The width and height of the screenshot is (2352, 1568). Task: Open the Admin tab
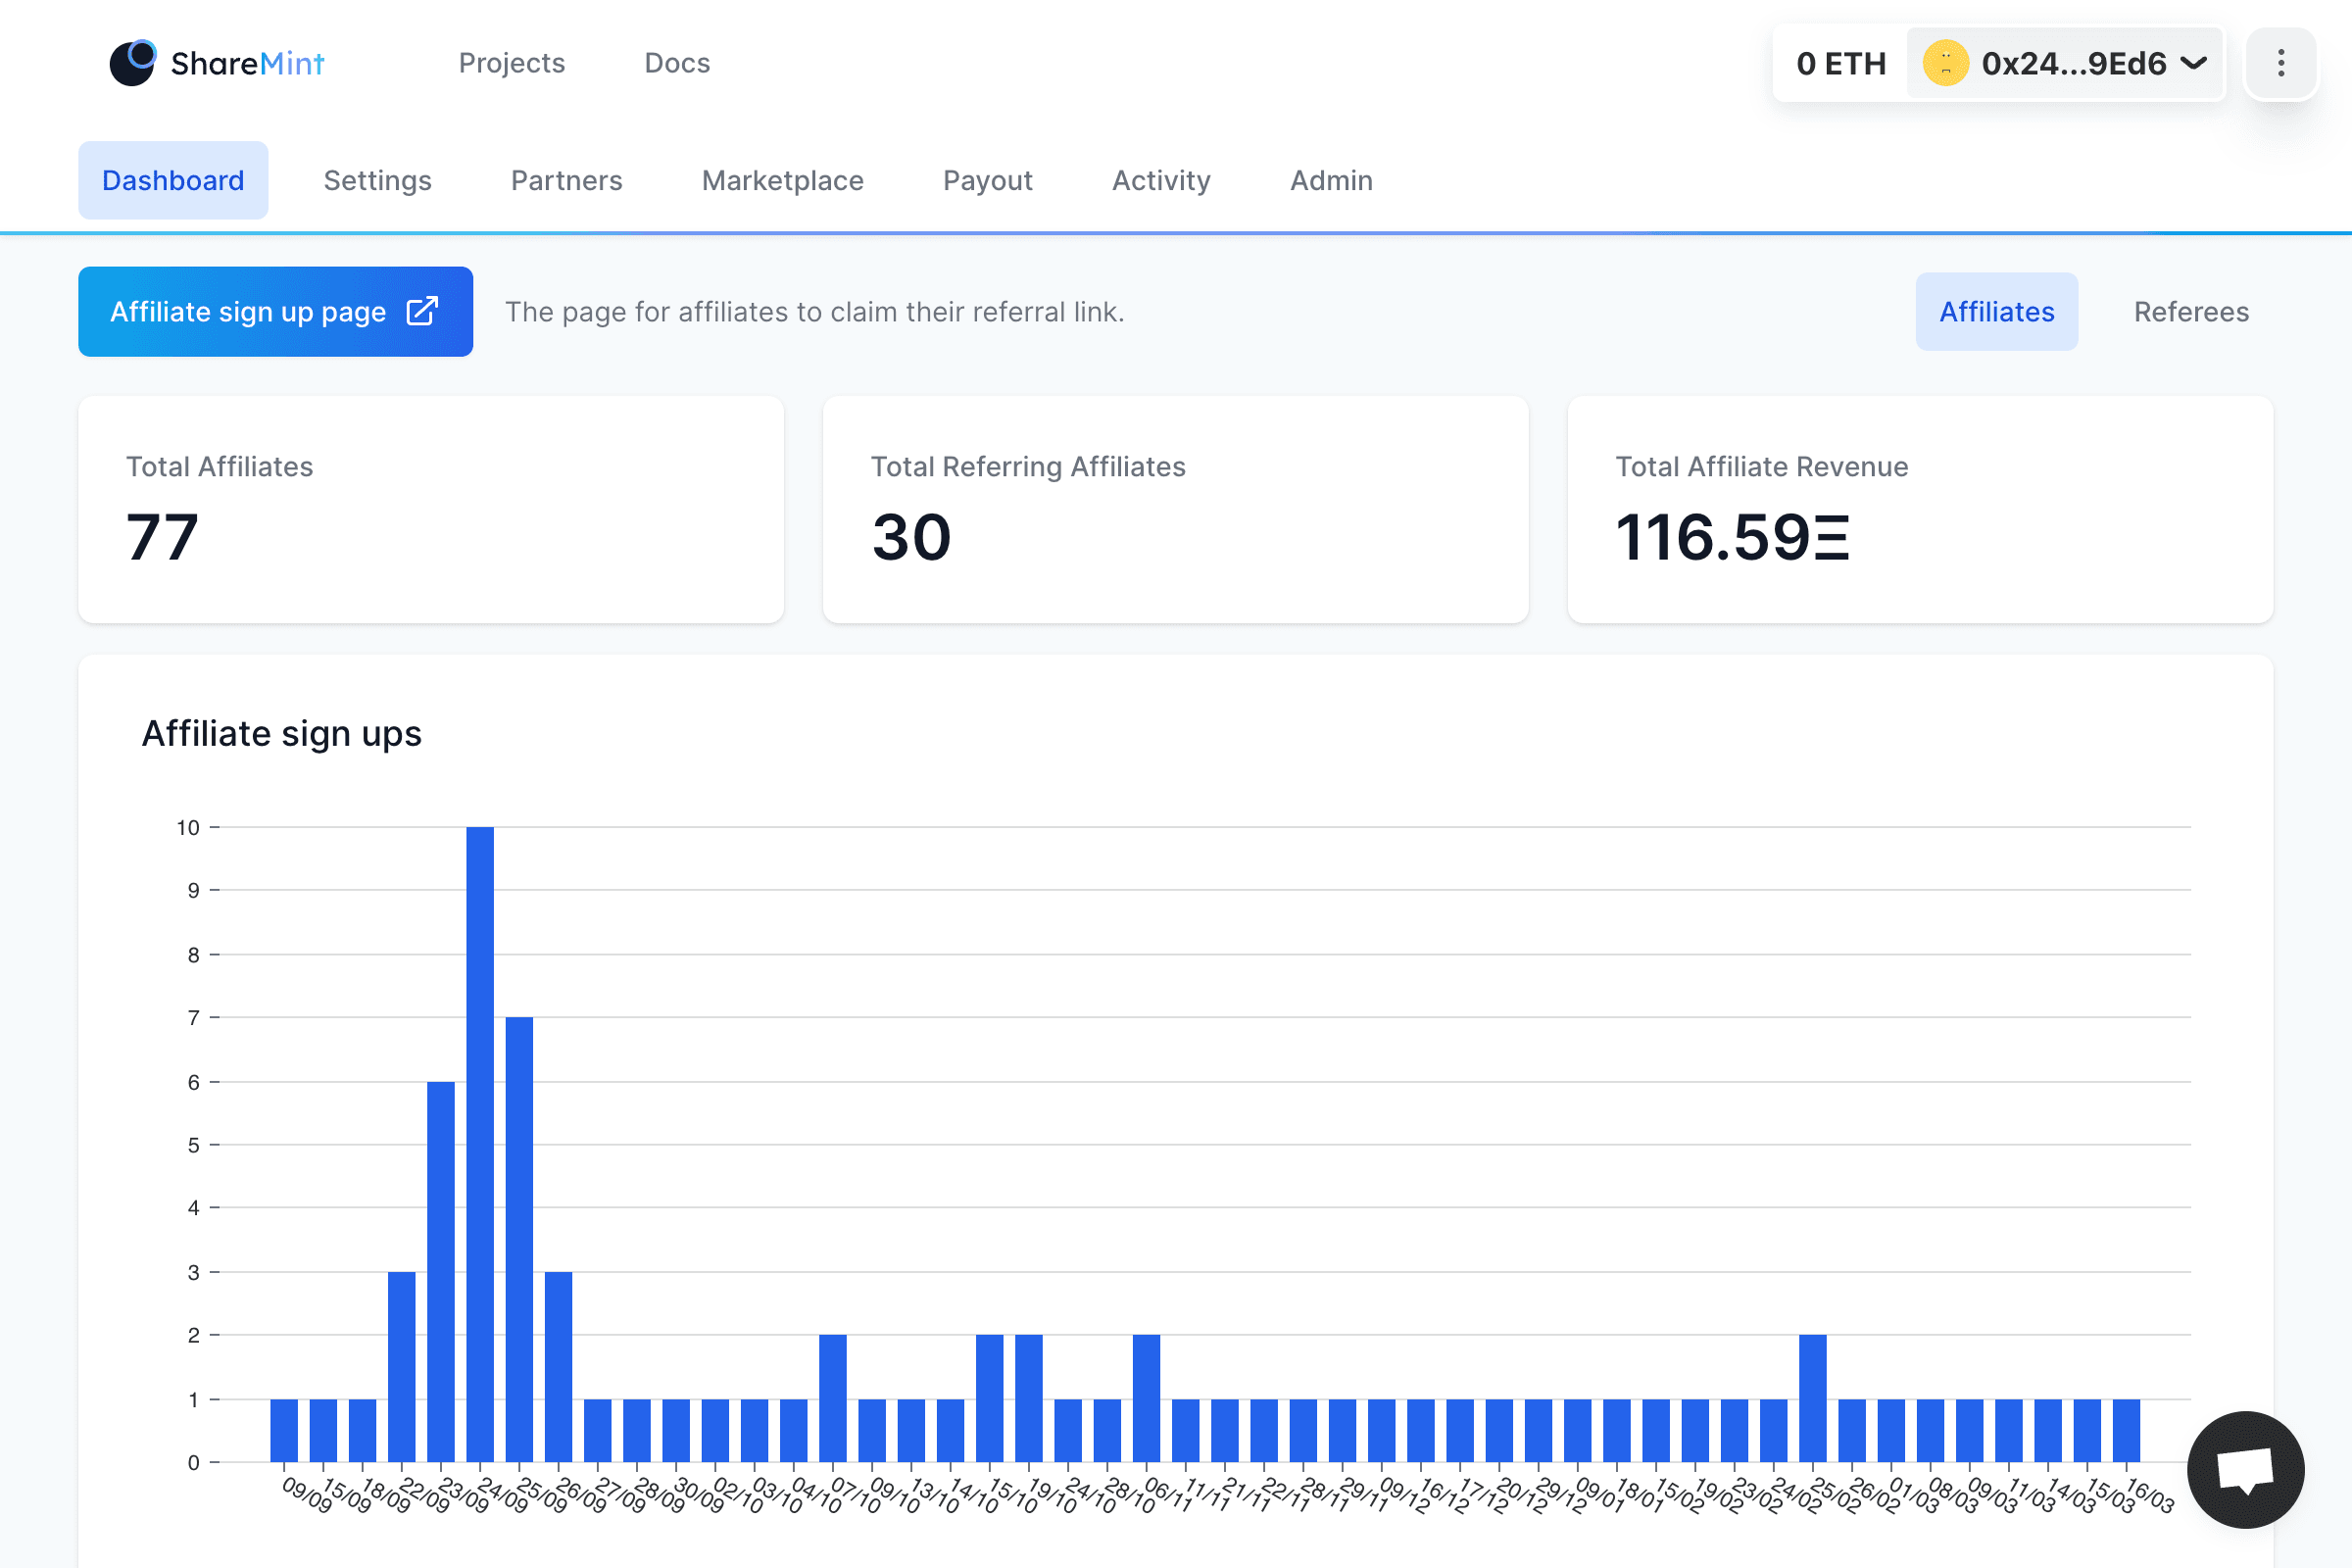point(1330,180)
